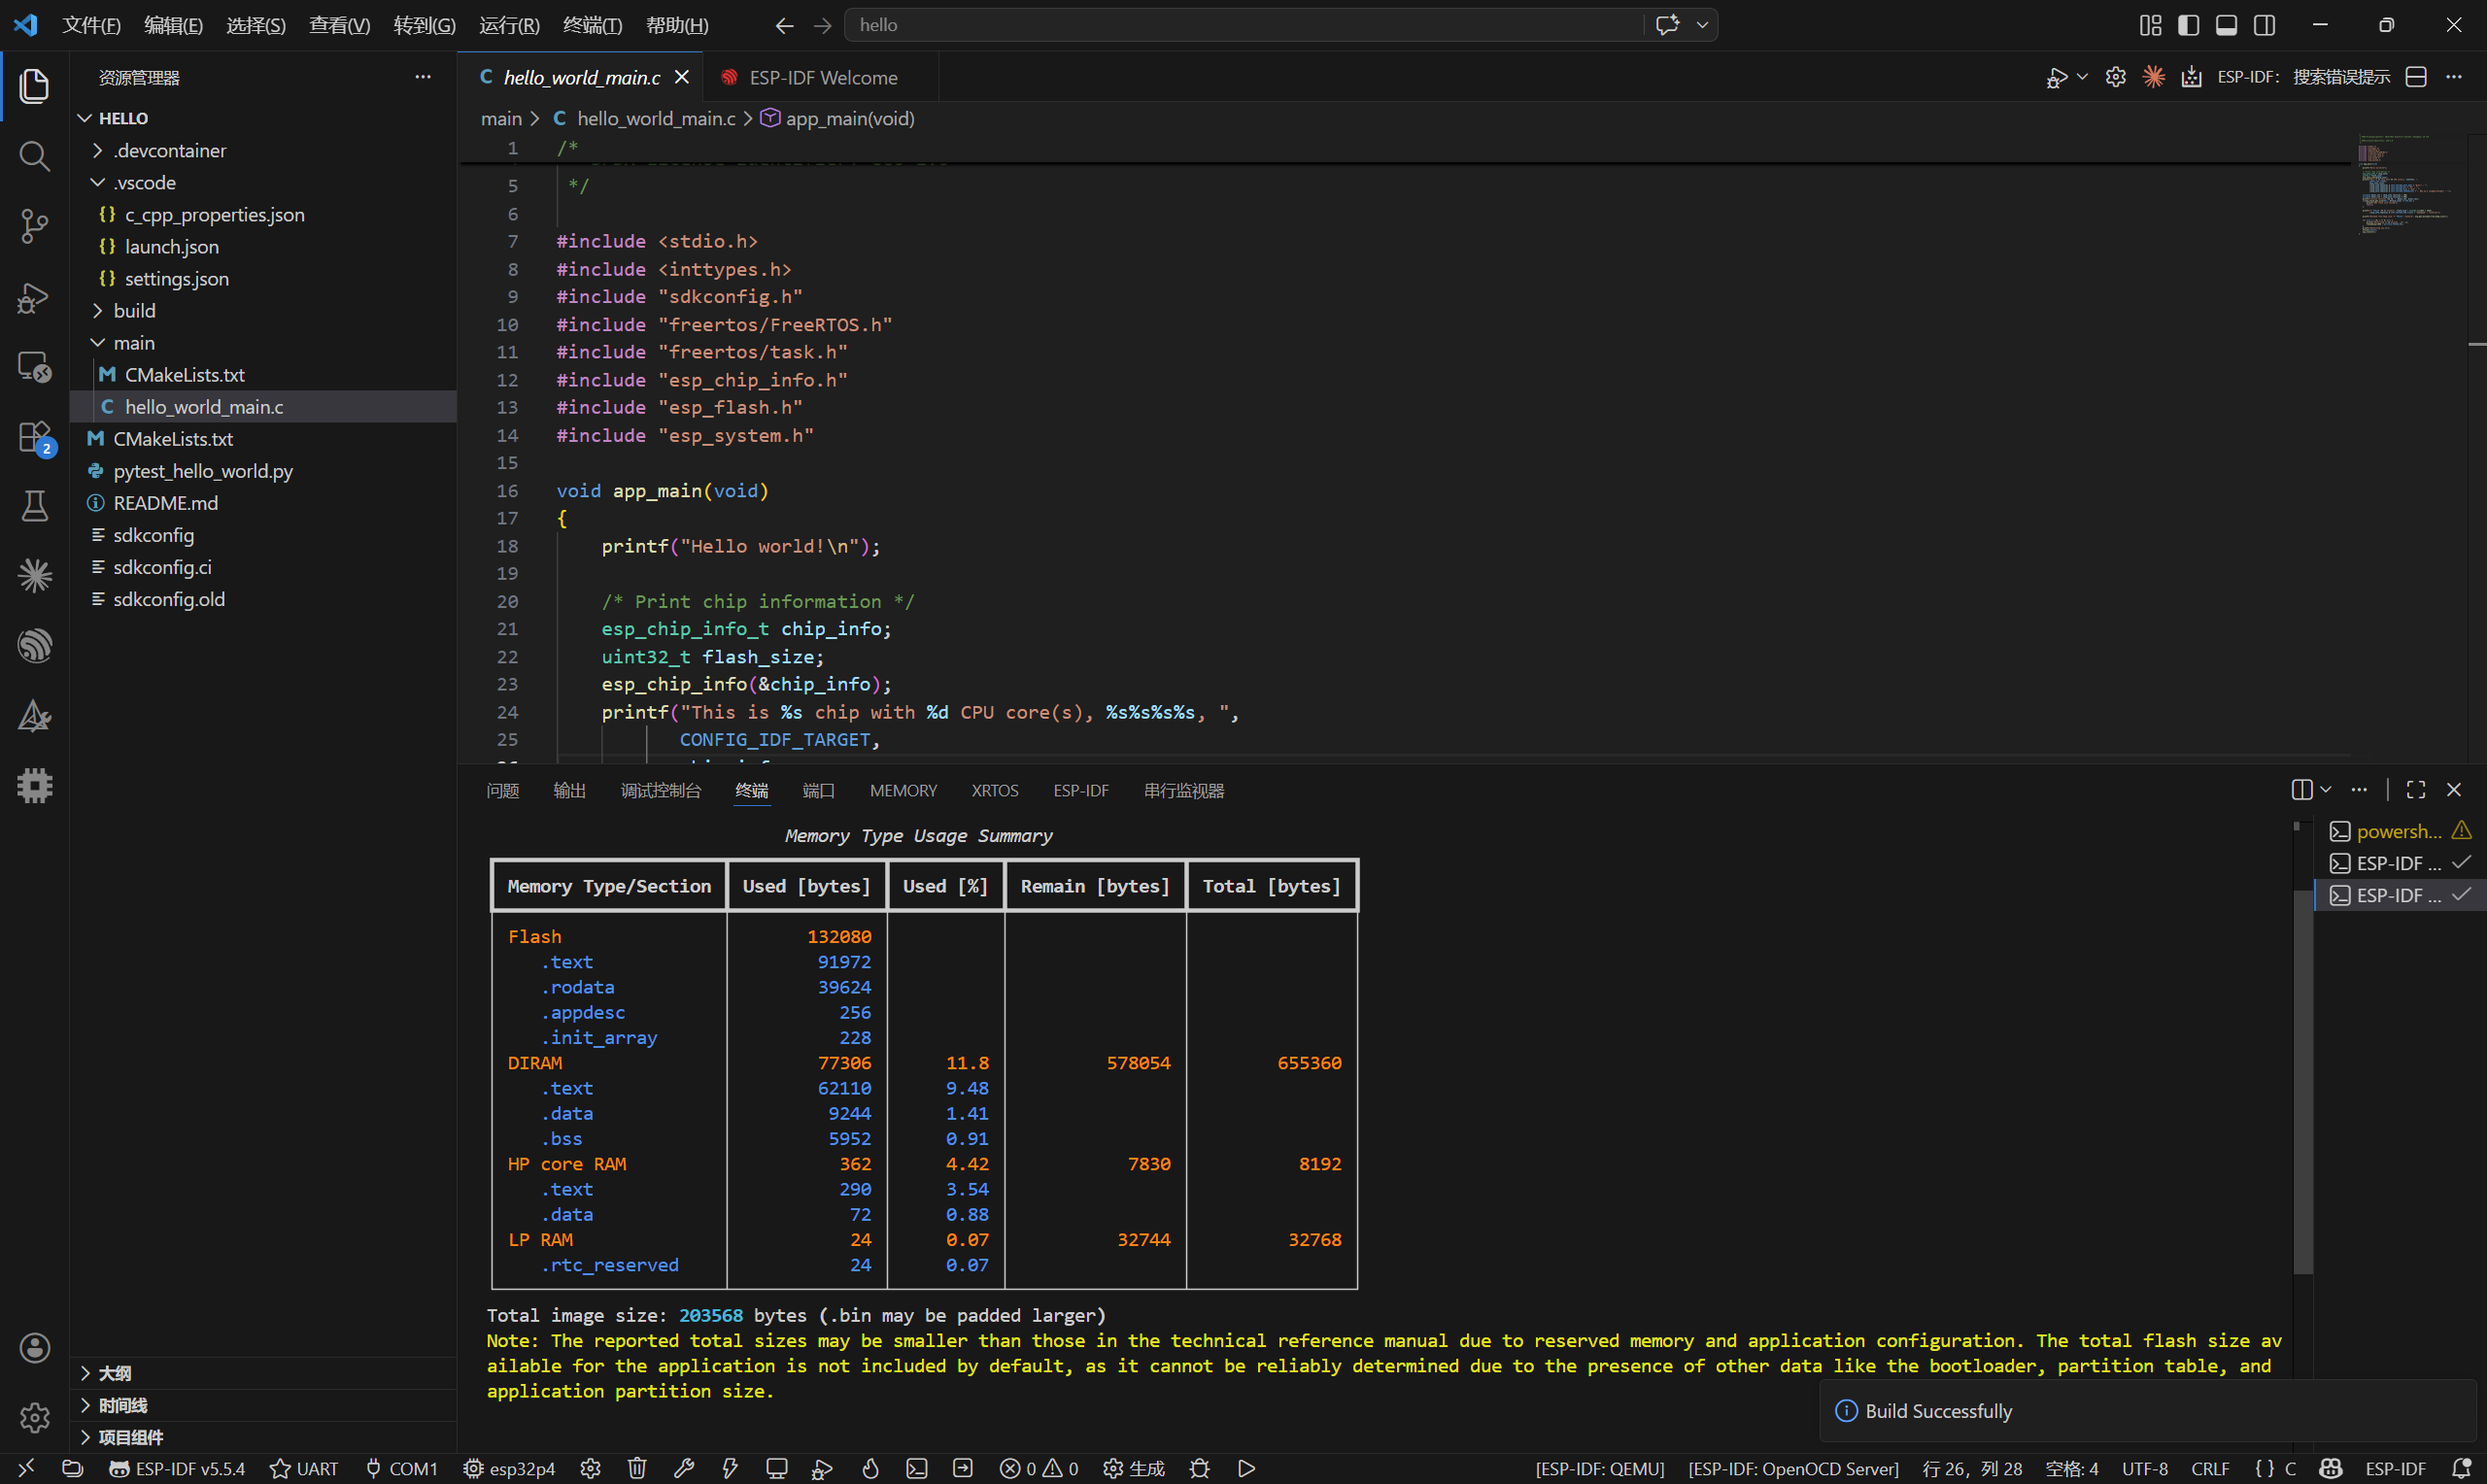Click the terminal panel vertical scrollbar
This screenshot has width=2487, height=1484.
tap(2303, 1080)
